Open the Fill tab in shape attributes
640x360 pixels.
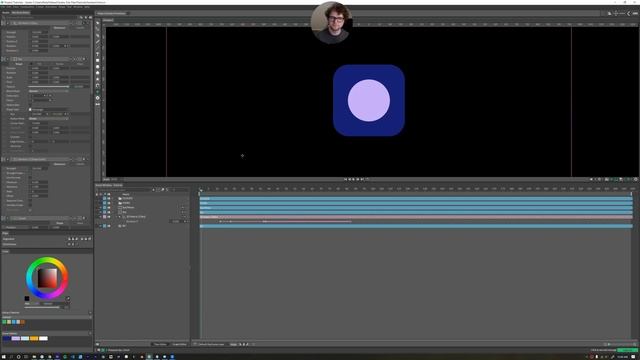pos(39,64)
